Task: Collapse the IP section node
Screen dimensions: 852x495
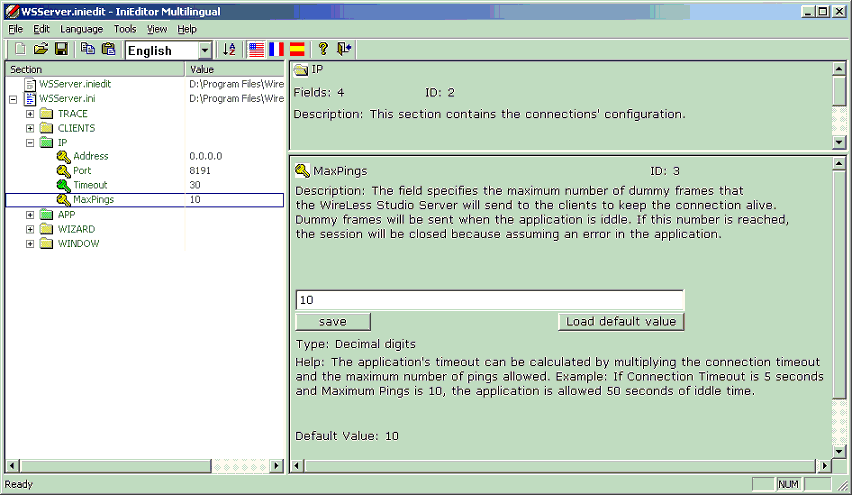Action: (30, 142)
